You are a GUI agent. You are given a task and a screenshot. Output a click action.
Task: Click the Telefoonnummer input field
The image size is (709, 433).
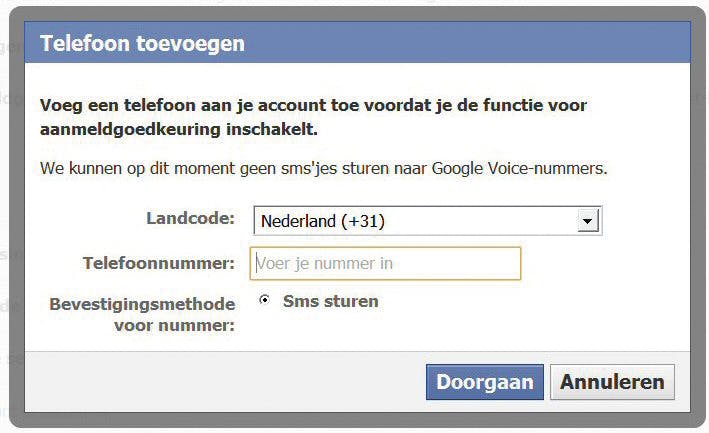tap(385, 264)
